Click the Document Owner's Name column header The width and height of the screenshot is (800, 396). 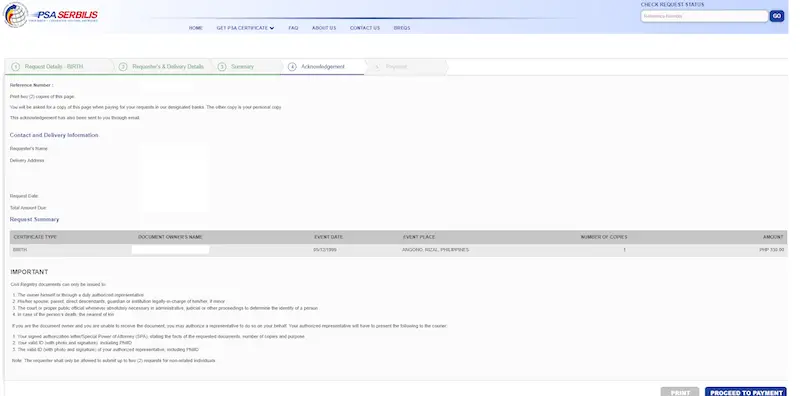(170, 237)
